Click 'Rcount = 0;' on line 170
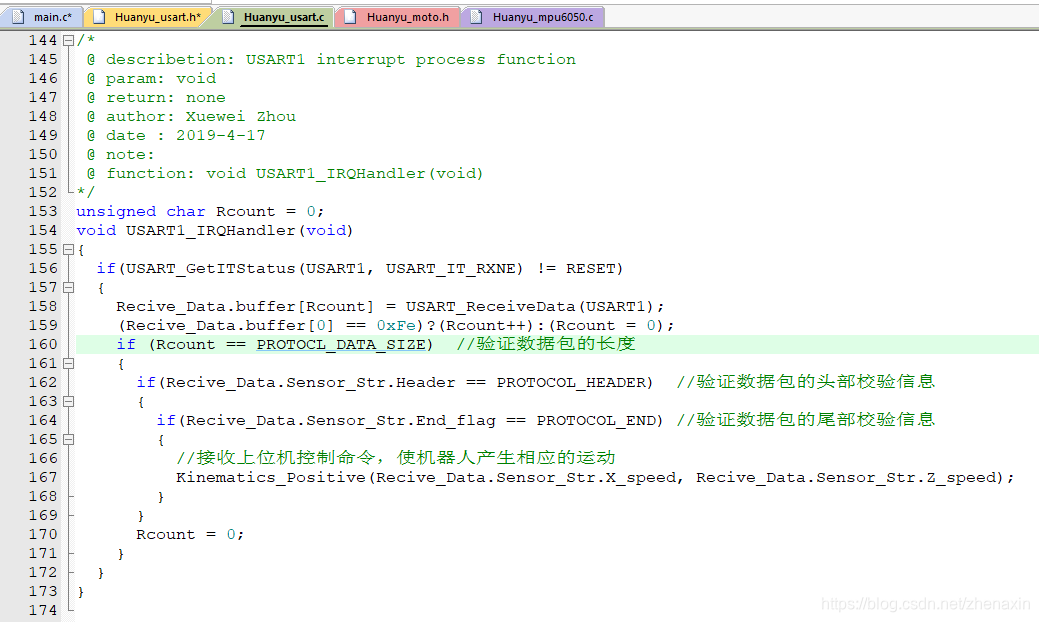 [190, 535]
